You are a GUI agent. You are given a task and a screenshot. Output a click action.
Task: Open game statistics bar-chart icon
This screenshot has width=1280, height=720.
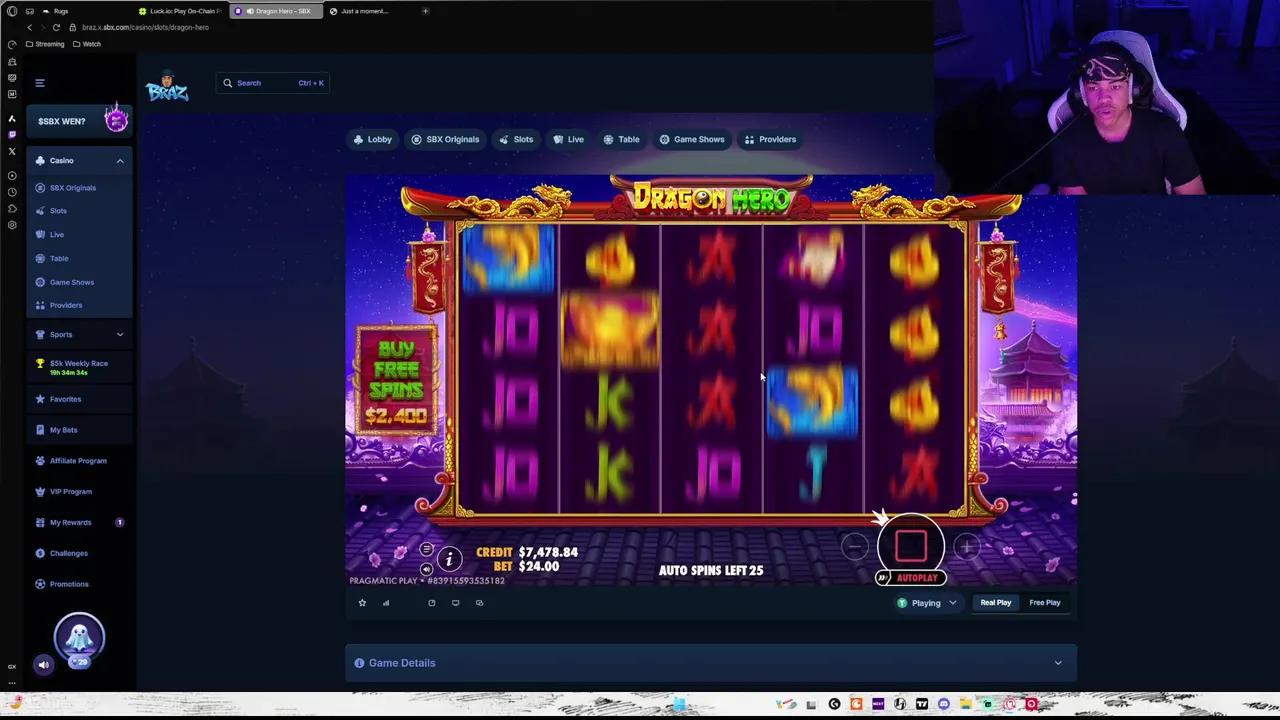[386, 603]
